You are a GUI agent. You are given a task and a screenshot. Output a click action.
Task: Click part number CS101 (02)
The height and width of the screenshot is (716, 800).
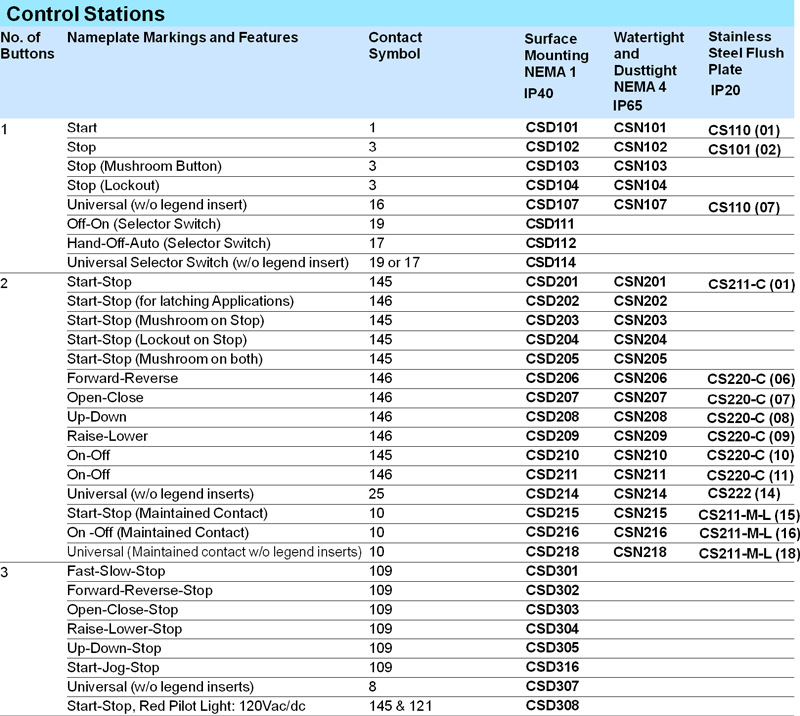(744, 150)
